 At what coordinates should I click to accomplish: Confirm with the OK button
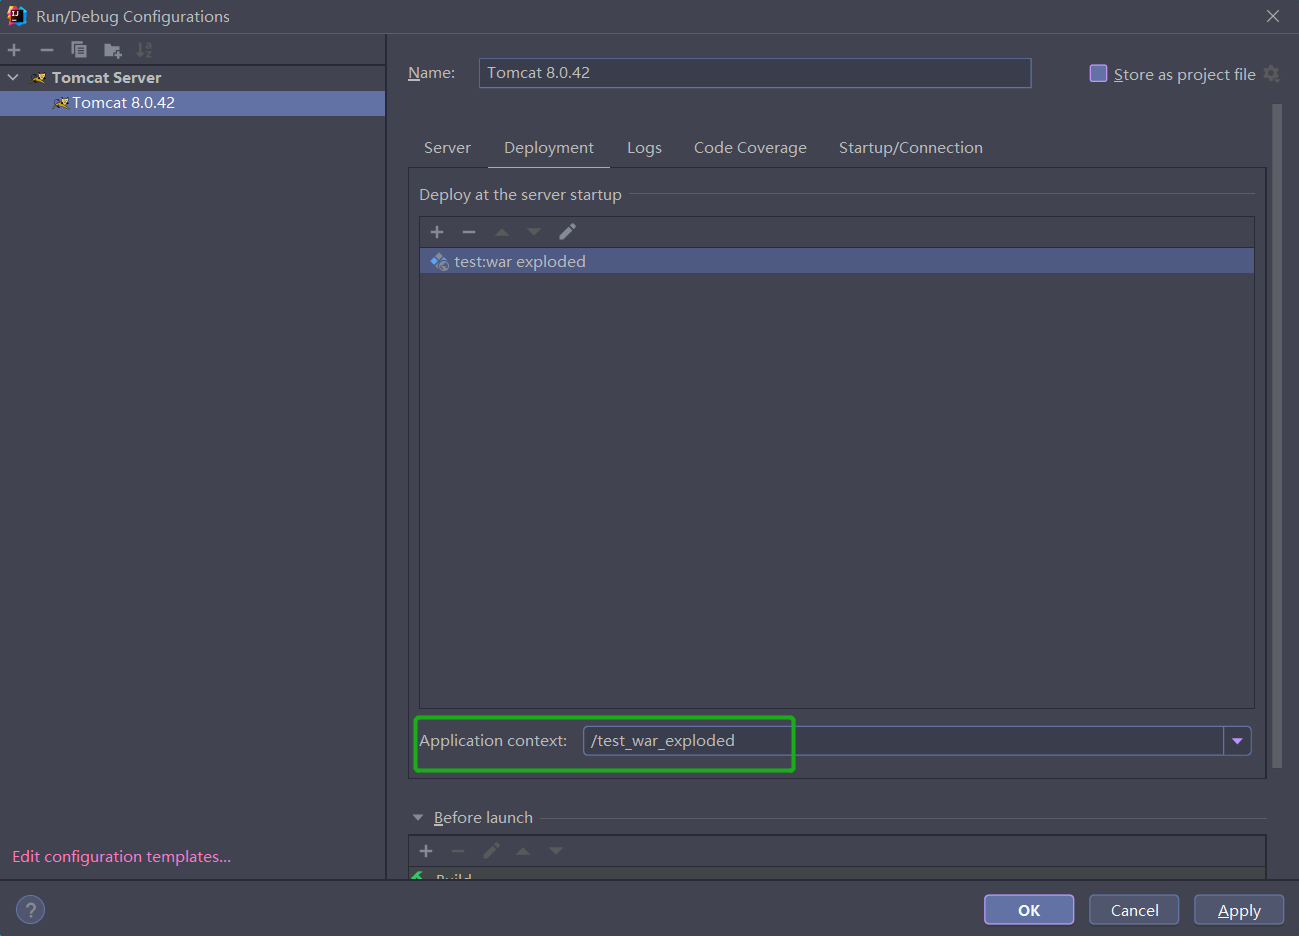click(1029, 910)
